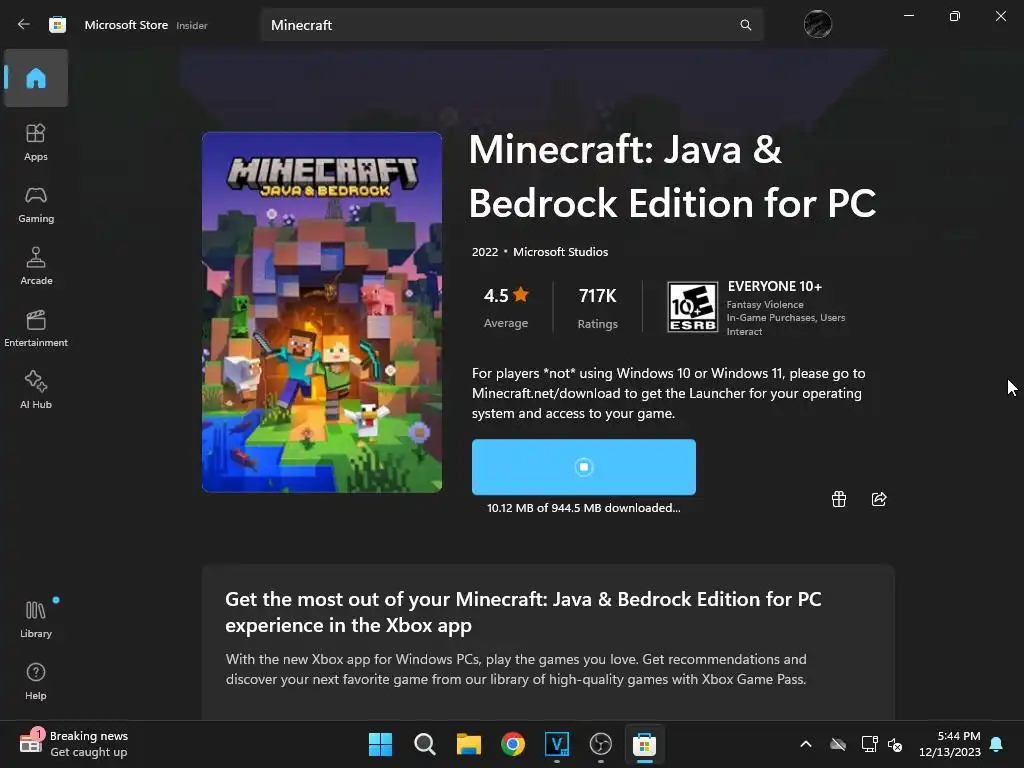
Task: Open the notification bell
Action: point(997,744)
